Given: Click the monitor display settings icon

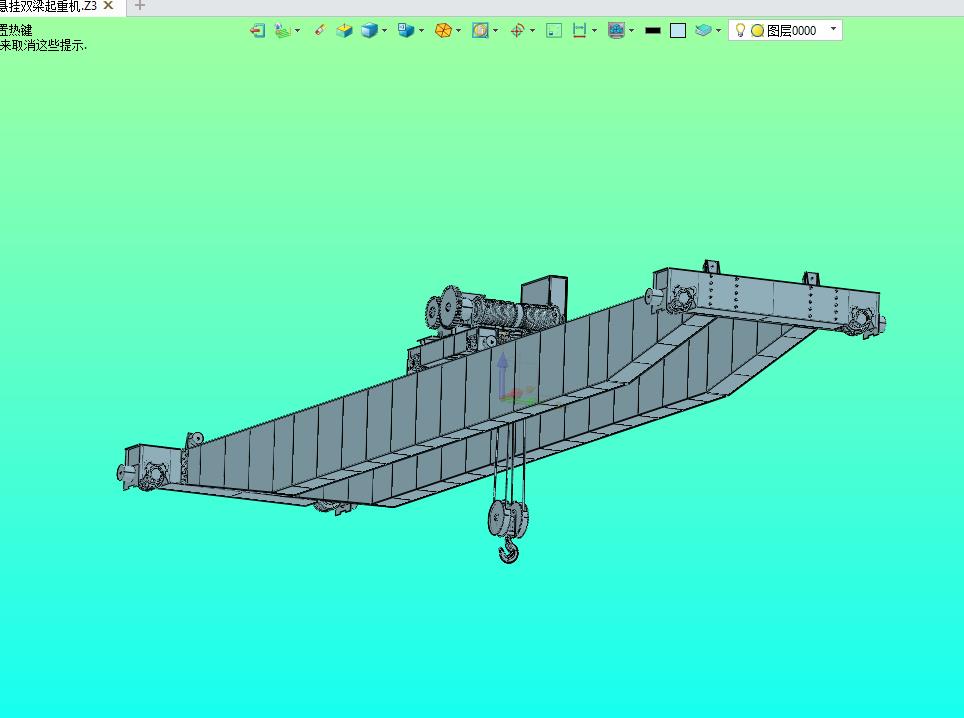Looking at the screenshot, I should pos(616,30).
